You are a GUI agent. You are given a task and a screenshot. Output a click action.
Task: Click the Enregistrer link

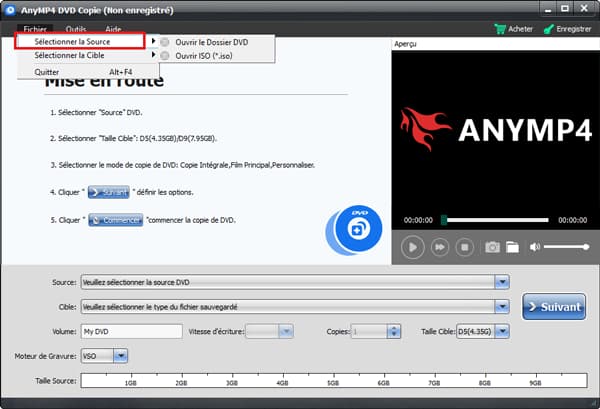[x=573, y=29]
